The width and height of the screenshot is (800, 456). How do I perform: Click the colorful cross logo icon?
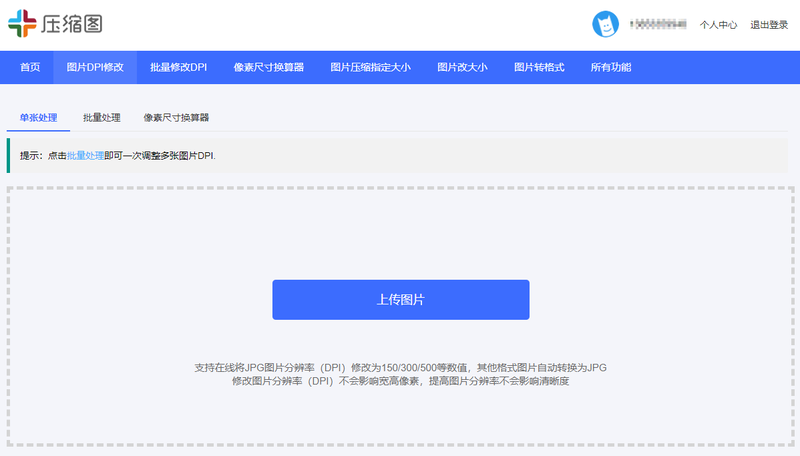[21, 23]
